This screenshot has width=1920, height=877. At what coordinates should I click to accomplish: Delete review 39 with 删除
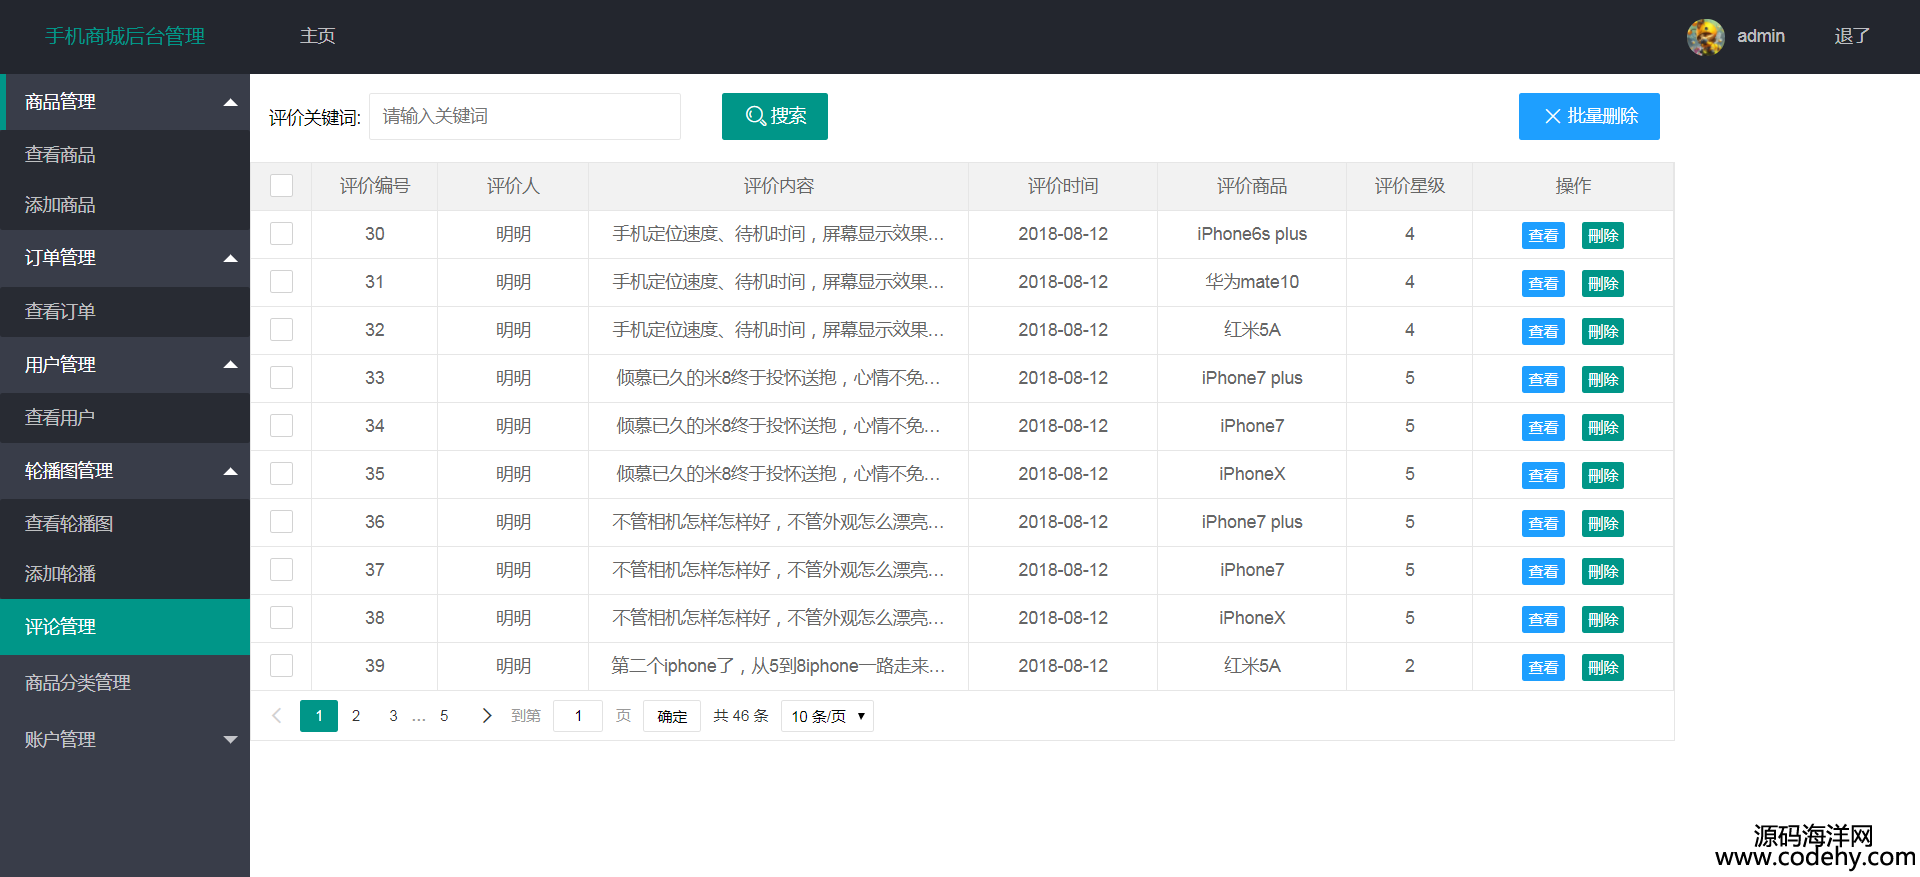point(1603,667)
